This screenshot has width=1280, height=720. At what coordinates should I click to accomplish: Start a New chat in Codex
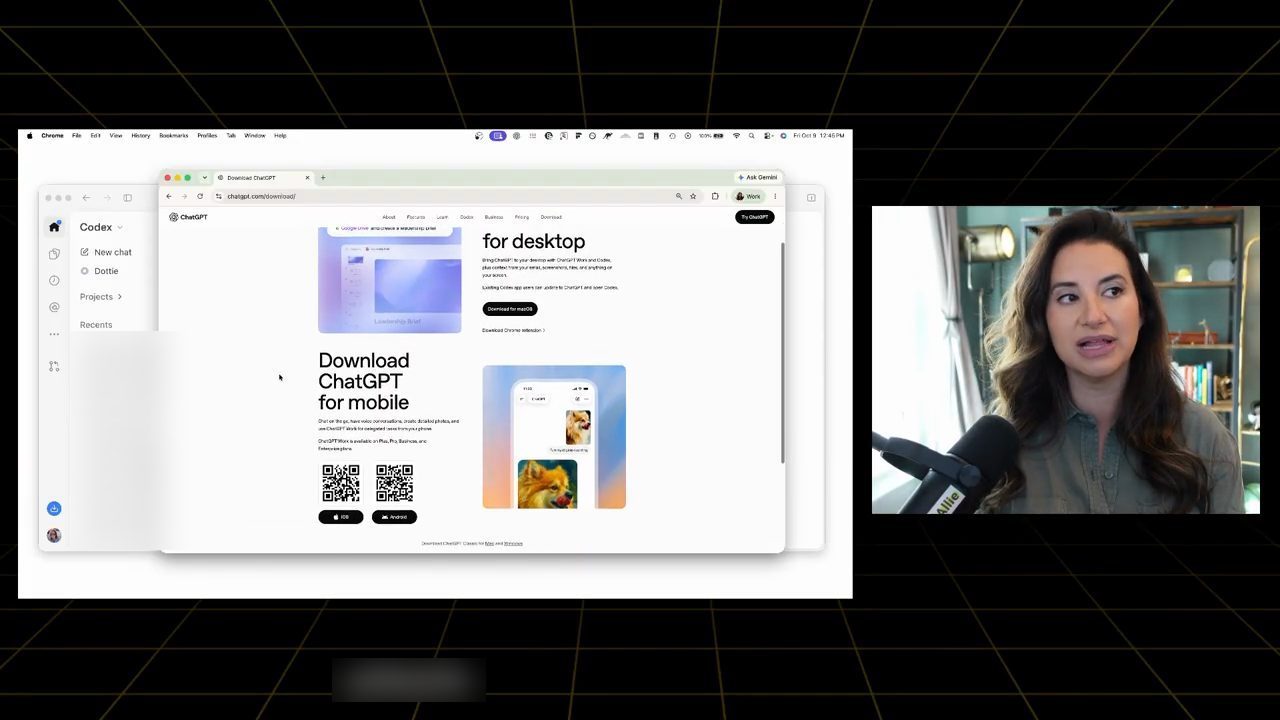tap(106, 252)
